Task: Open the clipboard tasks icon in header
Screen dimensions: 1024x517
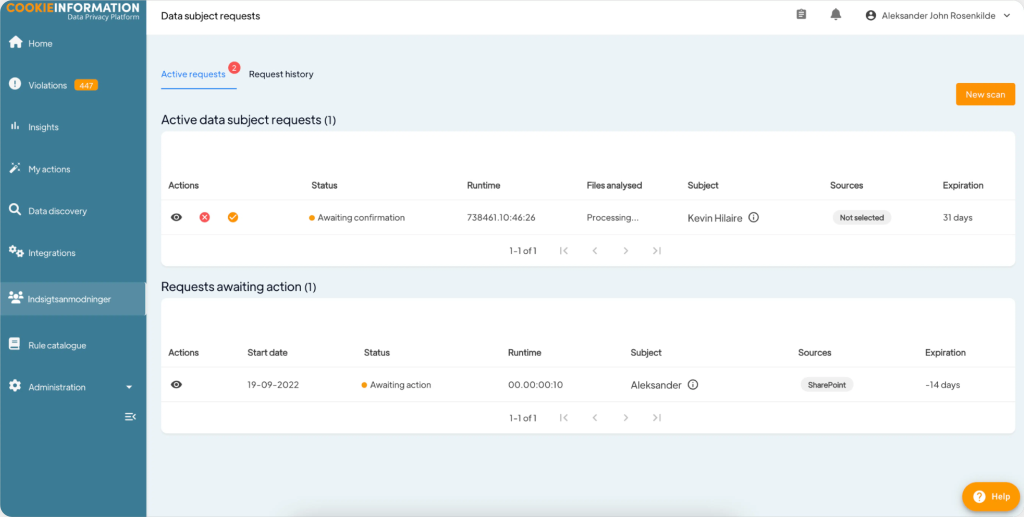Action: [801, 14]
